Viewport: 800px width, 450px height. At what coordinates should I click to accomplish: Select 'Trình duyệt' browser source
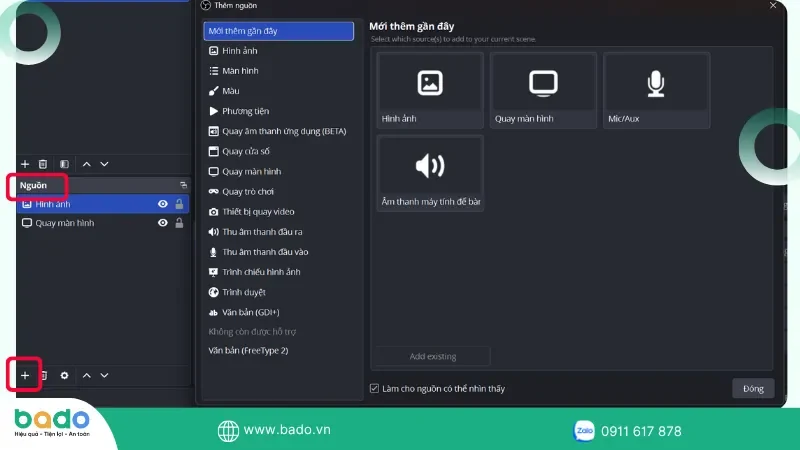click(x=278, y=292)
